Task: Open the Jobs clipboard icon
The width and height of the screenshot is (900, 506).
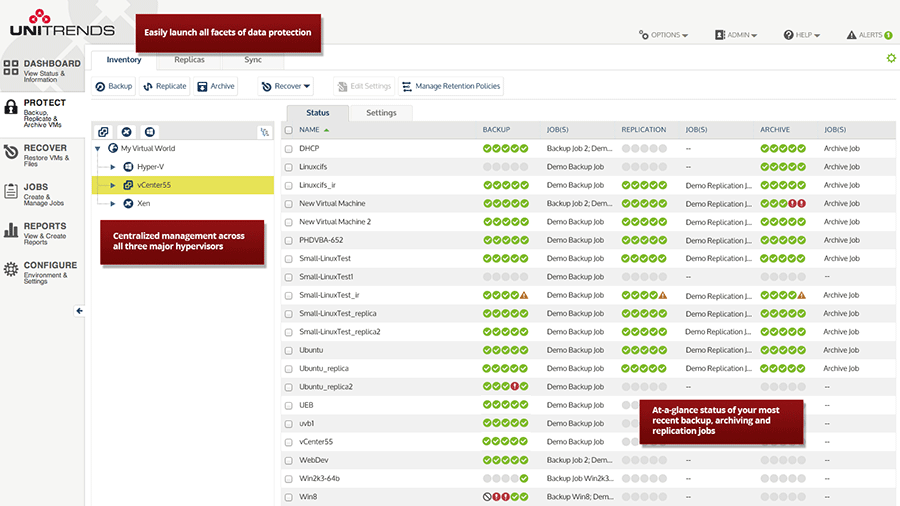Action: tap(10, 191)
